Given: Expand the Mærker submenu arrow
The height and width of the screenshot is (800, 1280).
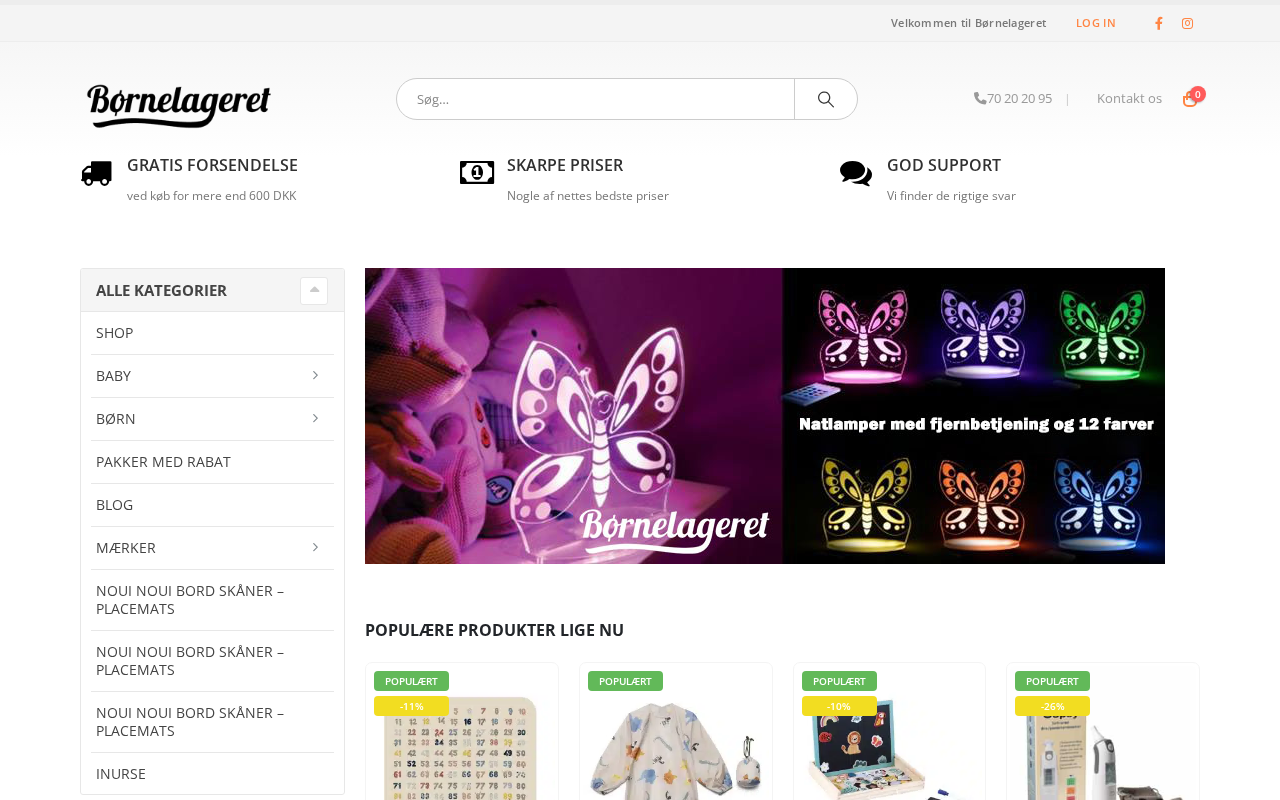Looking at the screenshot, I should click(x=315, y=547).
